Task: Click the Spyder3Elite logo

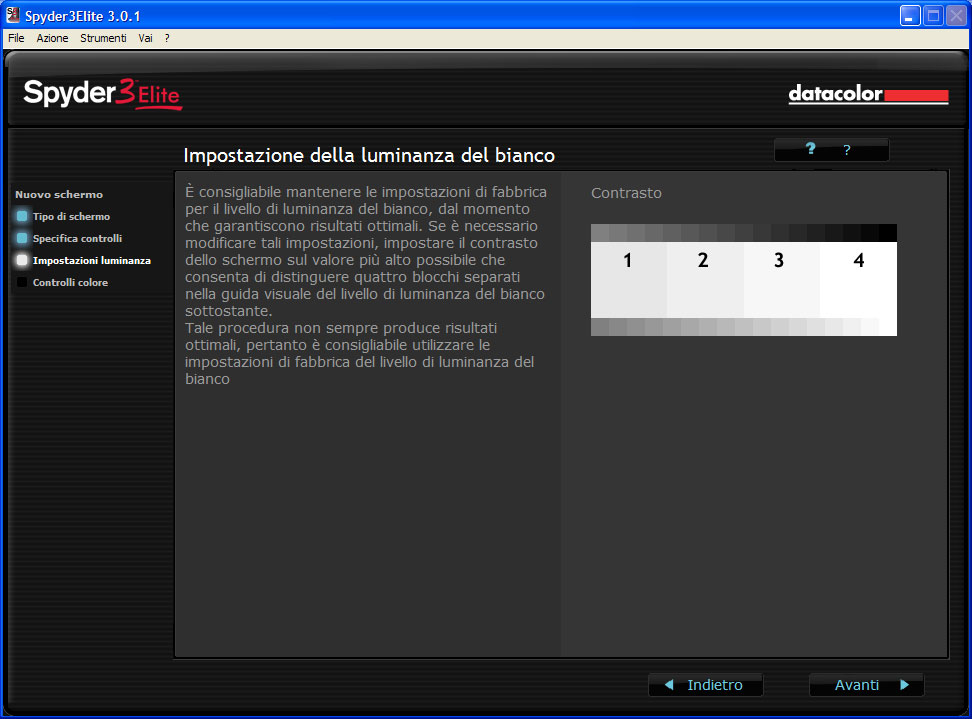Action: click(102, 94)
